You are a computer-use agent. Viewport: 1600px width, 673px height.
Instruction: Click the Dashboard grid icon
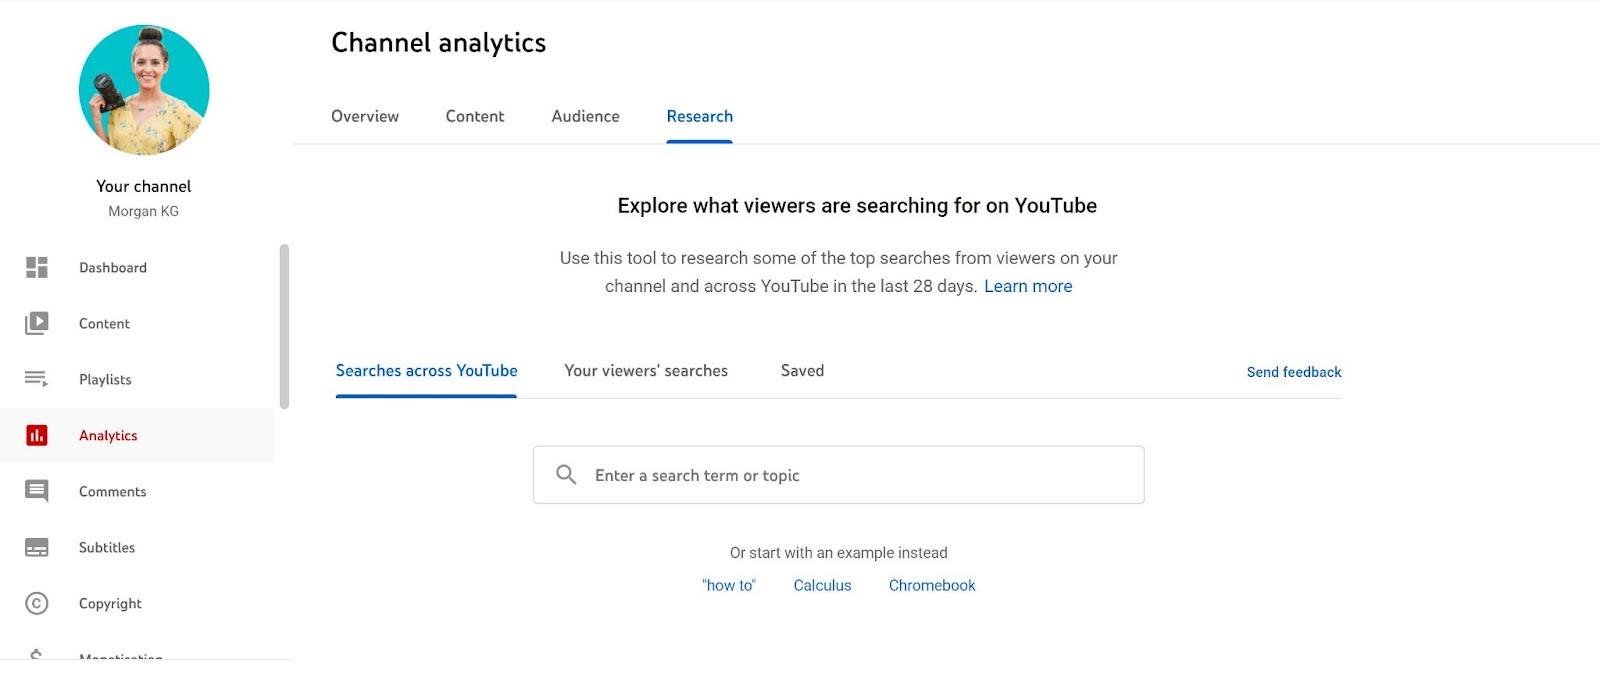coord(37,267)
